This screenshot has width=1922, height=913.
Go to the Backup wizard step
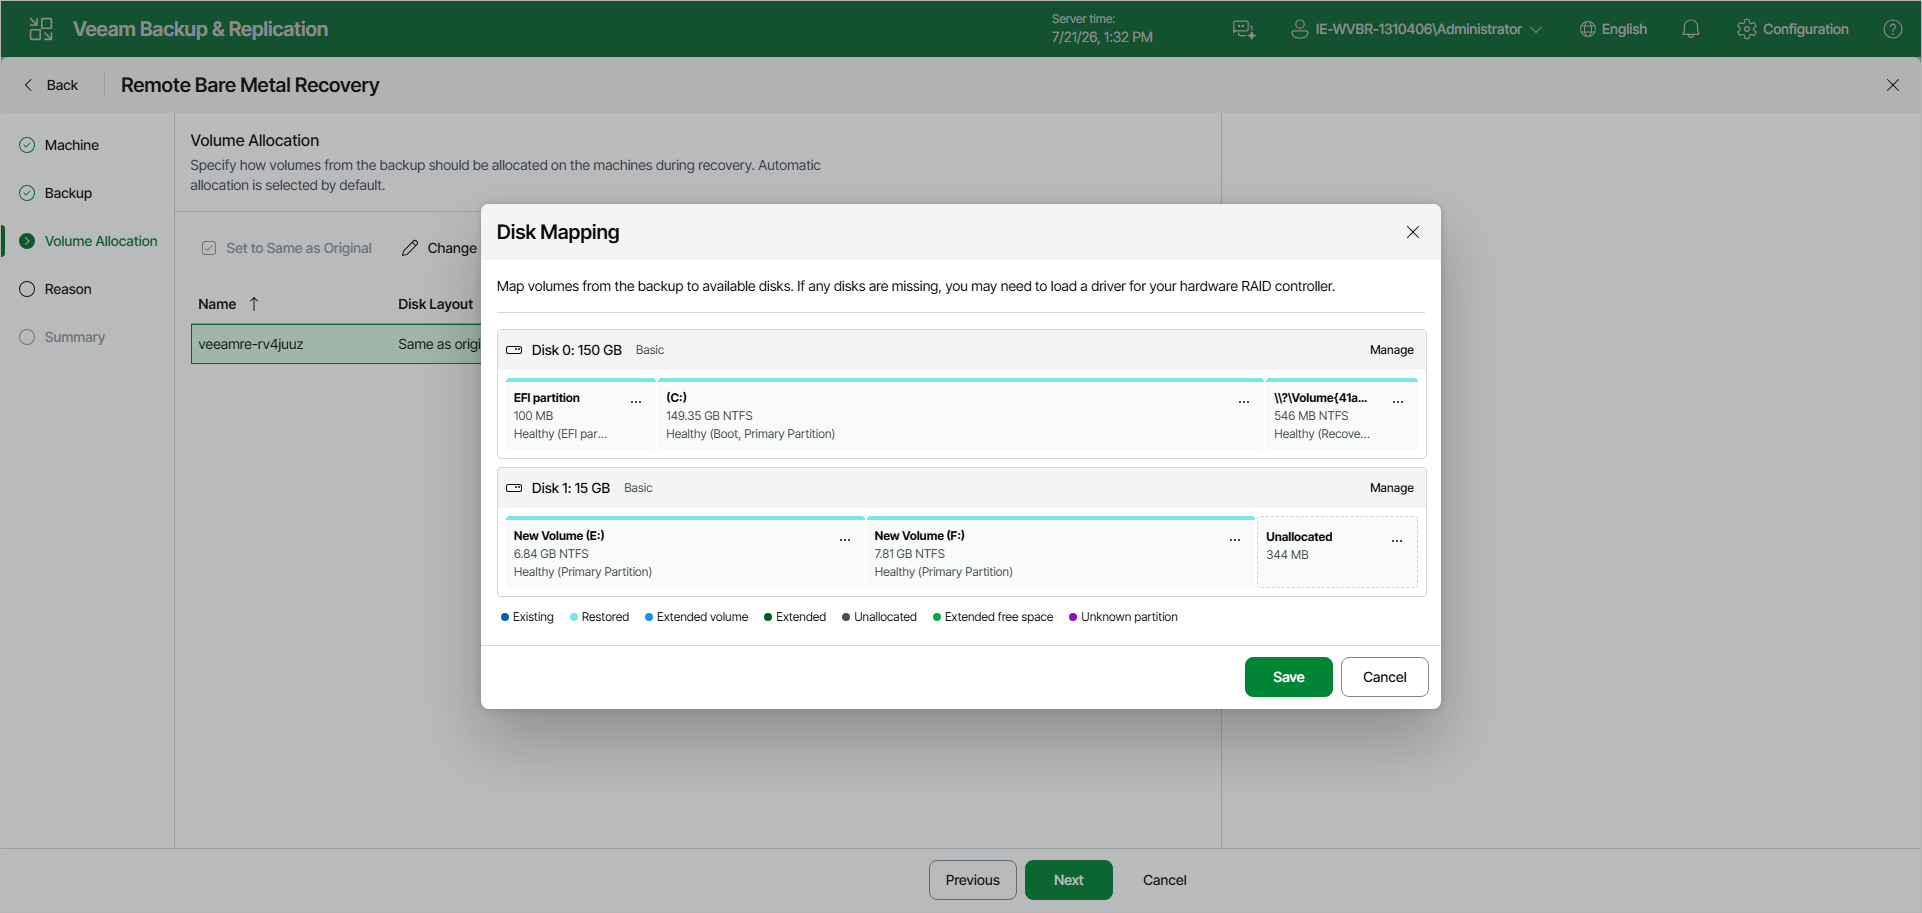pyautogui.click(x=68, y=193)
